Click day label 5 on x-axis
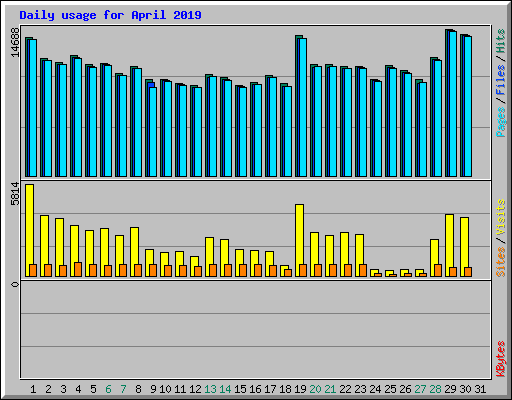 click(93, 389)
